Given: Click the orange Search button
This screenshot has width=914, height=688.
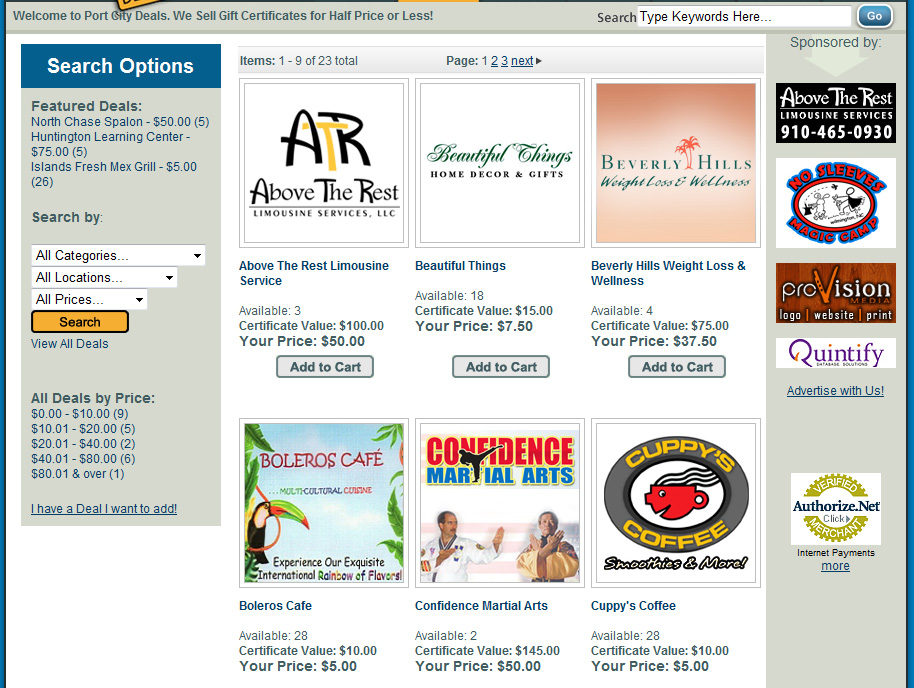Looking at the screenshot, I should click(80, 322).
